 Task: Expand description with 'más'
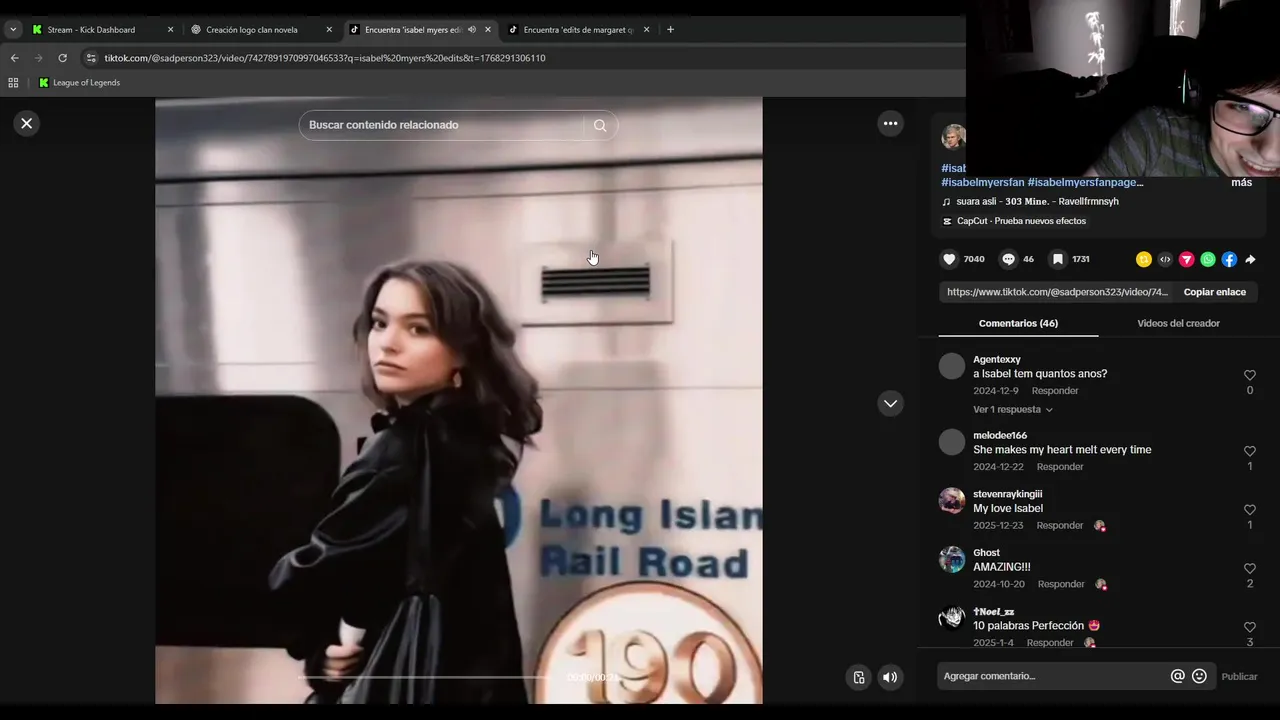pos(1241,182)
